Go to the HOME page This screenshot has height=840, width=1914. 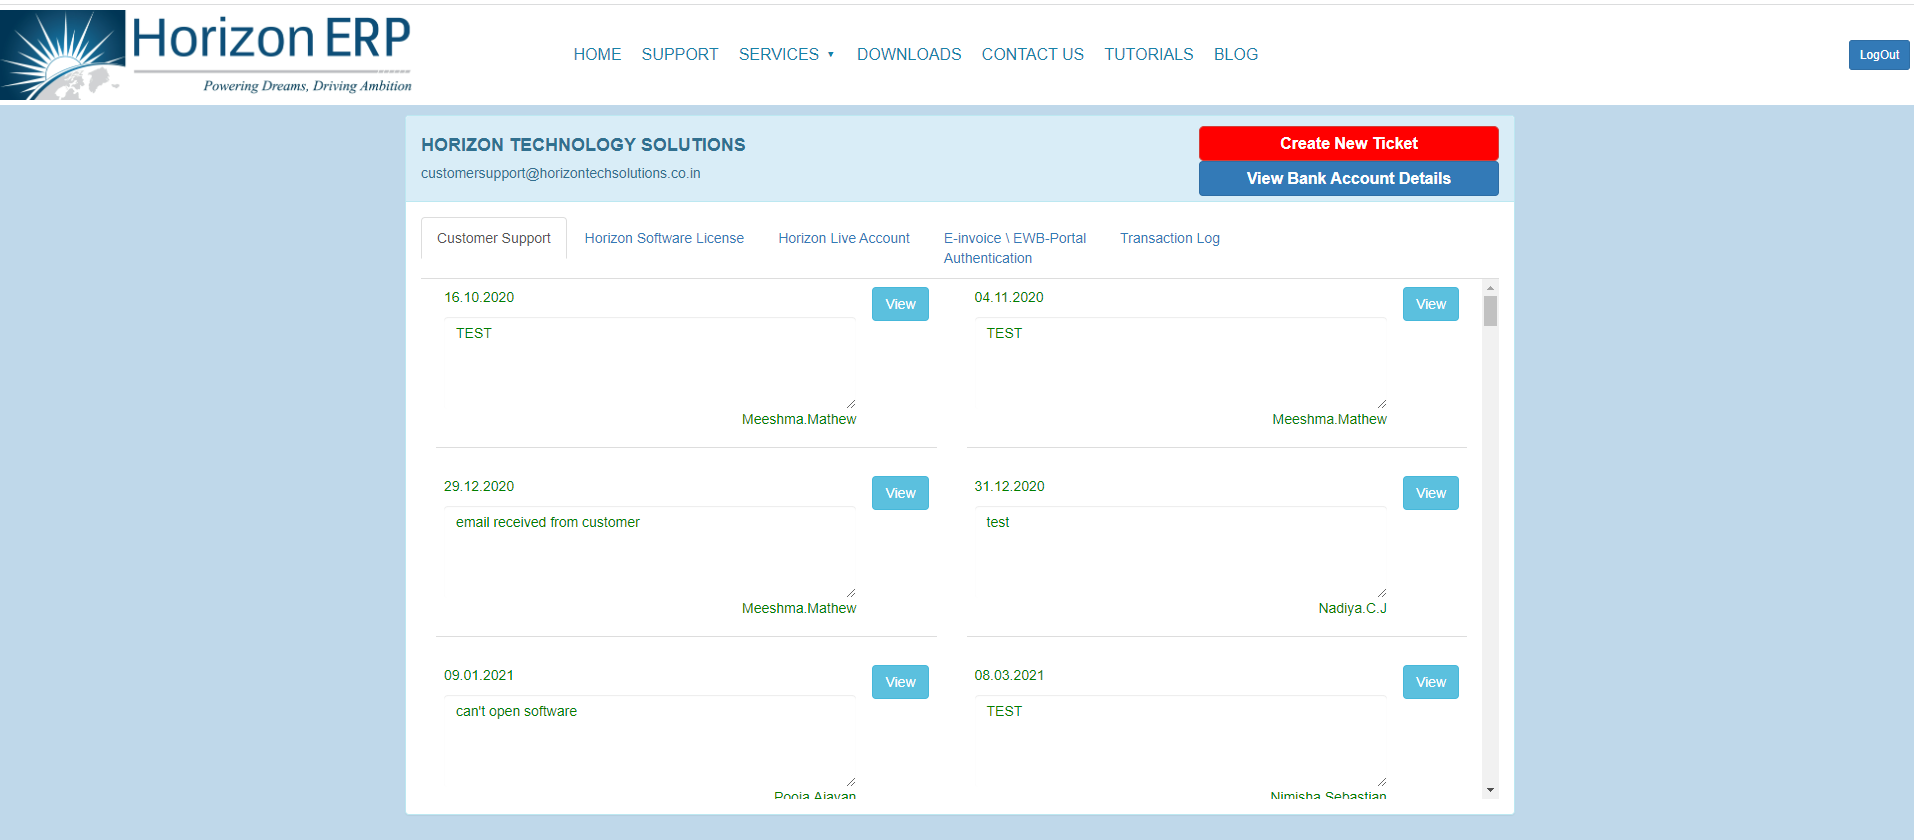pyautogui.click(x=597, y=54)
